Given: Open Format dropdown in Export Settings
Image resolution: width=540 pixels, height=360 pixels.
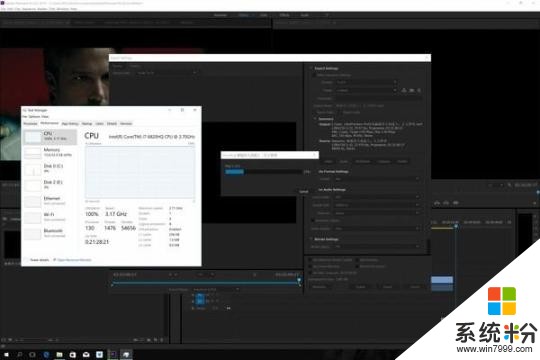Looking at the screenshot, I should point(366,82).
